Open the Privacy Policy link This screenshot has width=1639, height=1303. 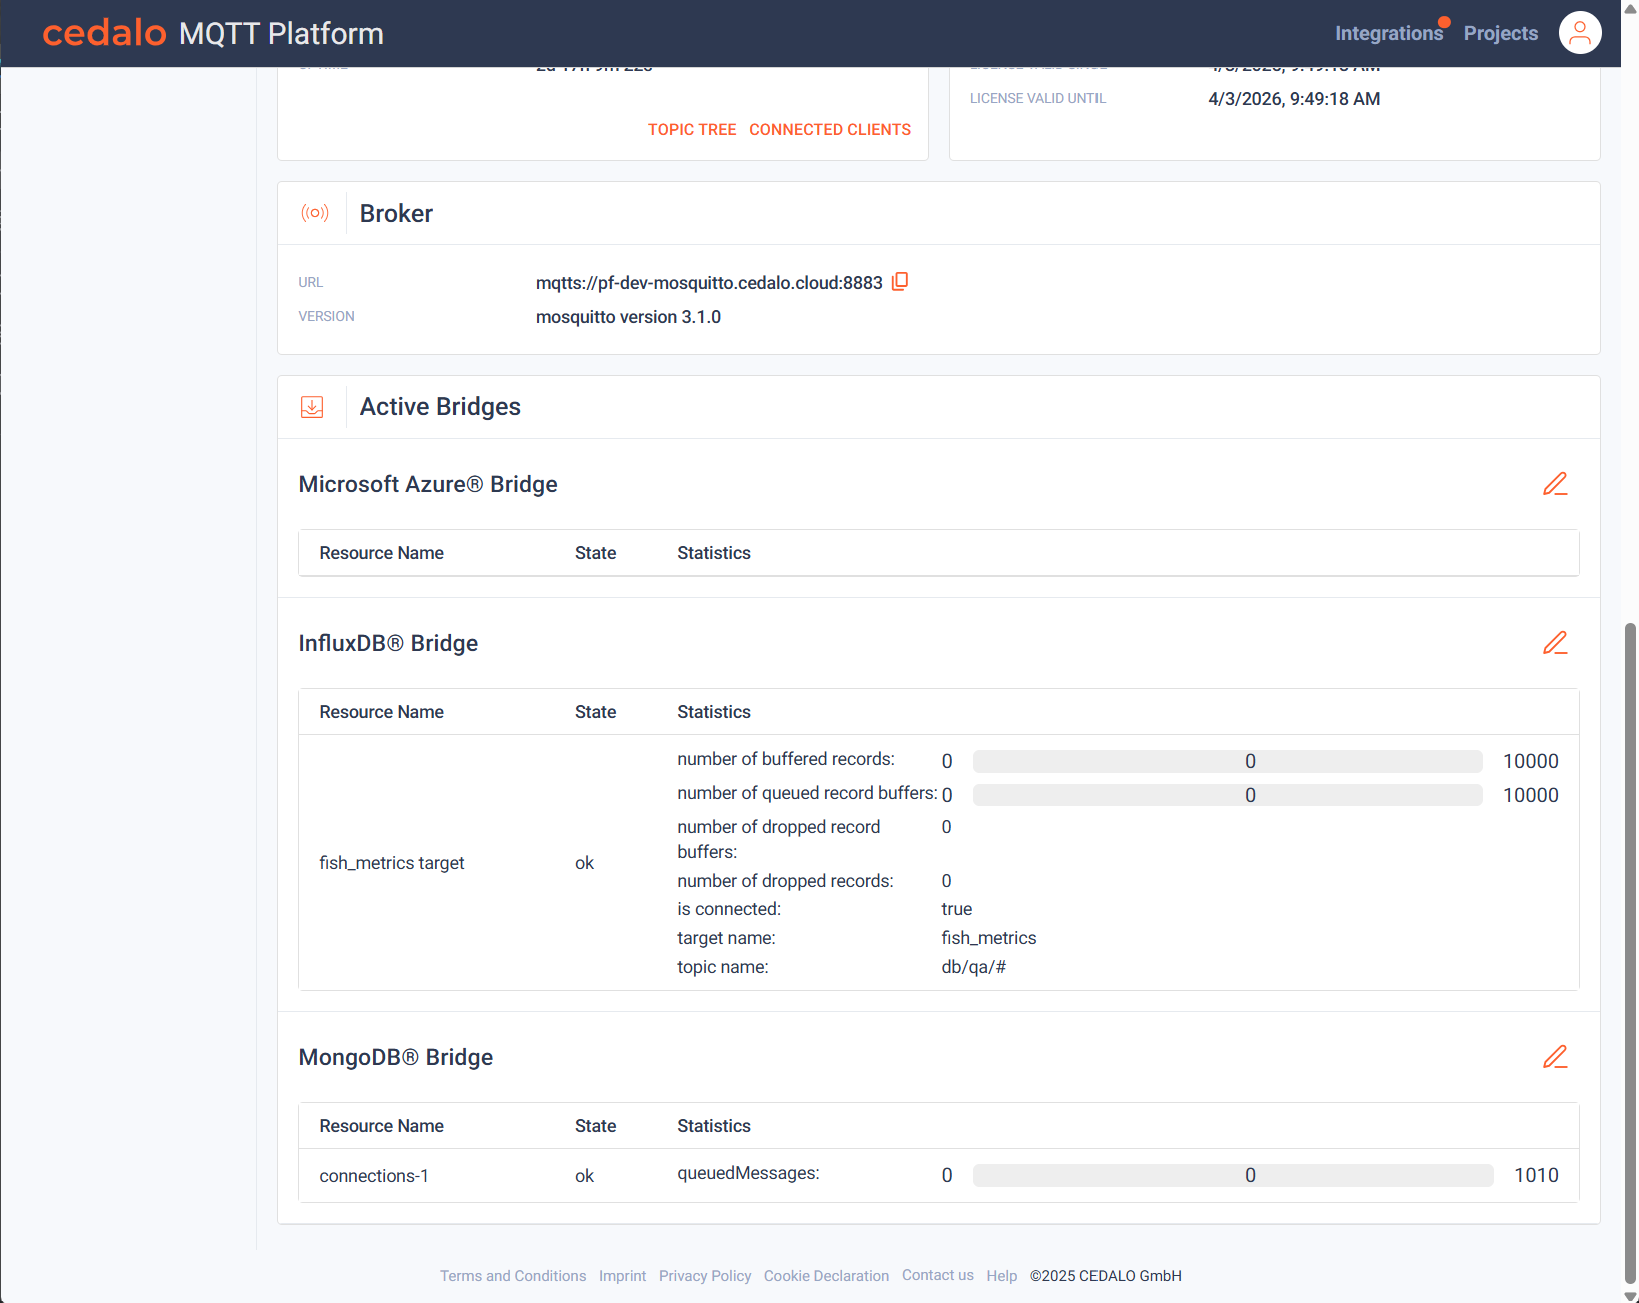pos(705,1276)
